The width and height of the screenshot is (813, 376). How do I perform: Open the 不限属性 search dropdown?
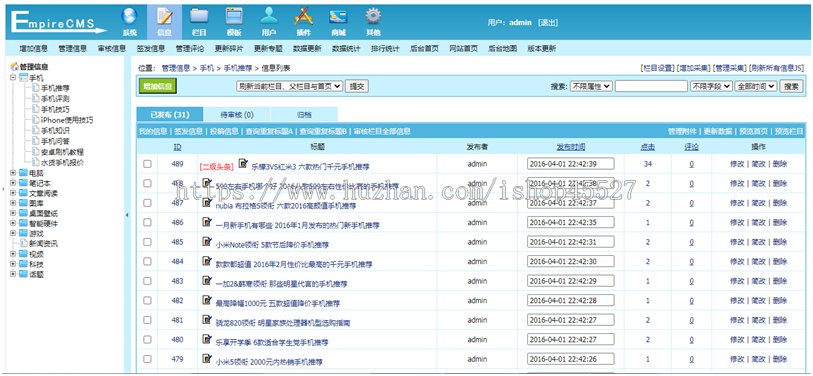pos(591,86)
